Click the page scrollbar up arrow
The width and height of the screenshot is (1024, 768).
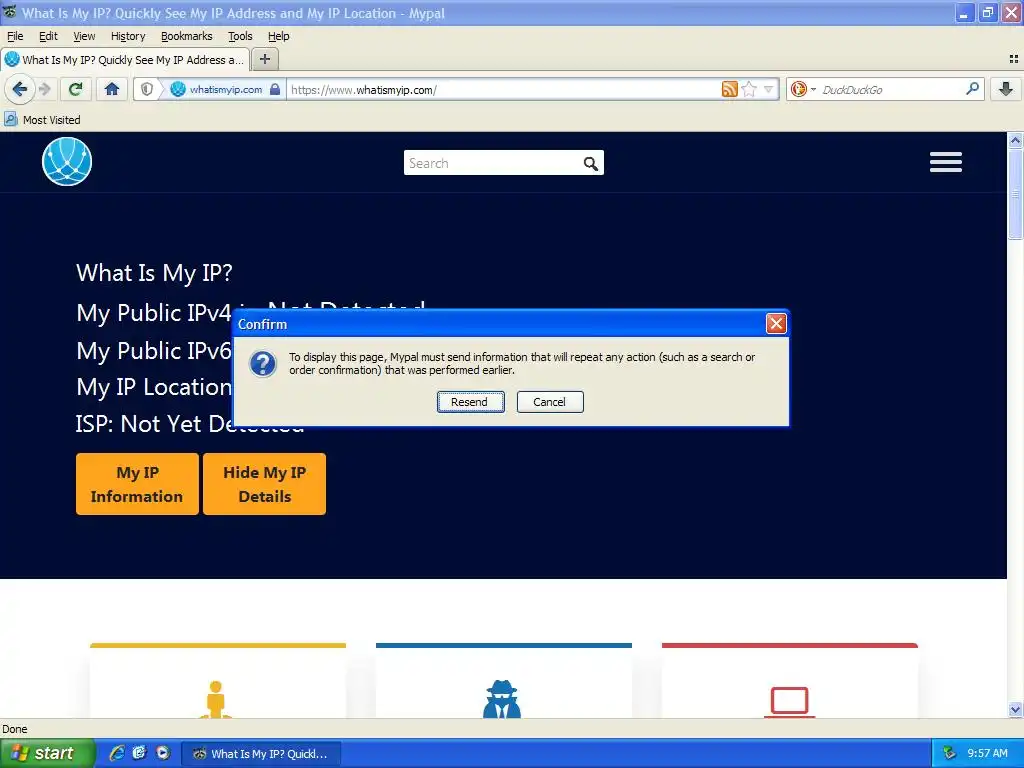1015,140
